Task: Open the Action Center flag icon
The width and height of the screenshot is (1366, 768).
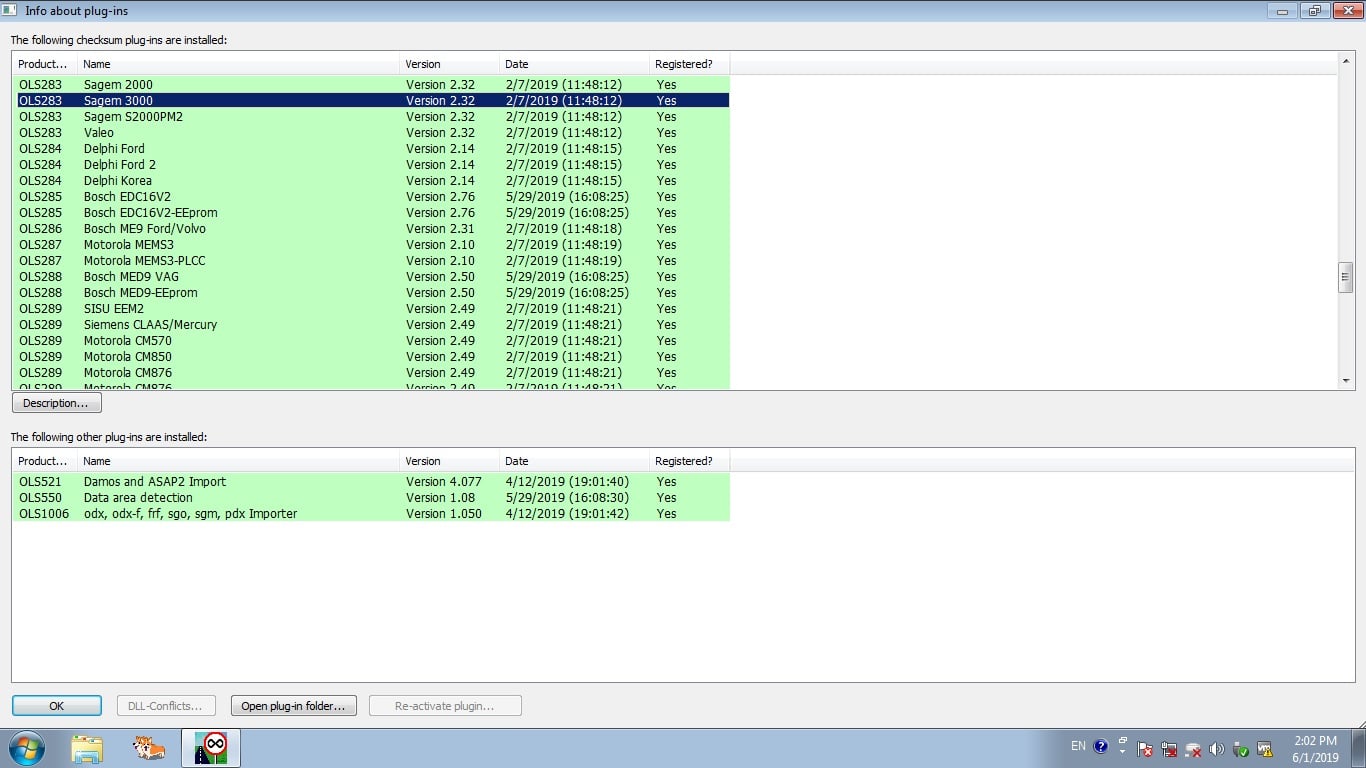Action: (1145, 749)
